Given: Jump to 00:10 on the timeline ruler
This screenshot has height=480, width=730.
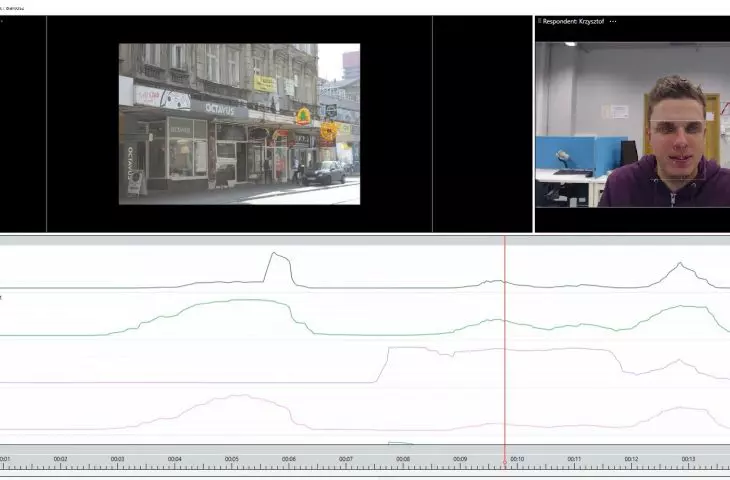Looking at the screenshot, I should 517,459.
